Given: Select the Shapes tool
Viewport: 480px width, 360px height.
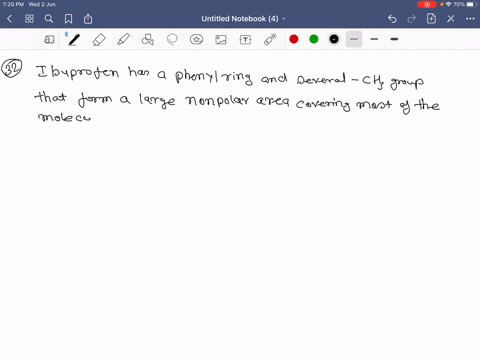Looking at the screenshot, I should tap(148, 39).
